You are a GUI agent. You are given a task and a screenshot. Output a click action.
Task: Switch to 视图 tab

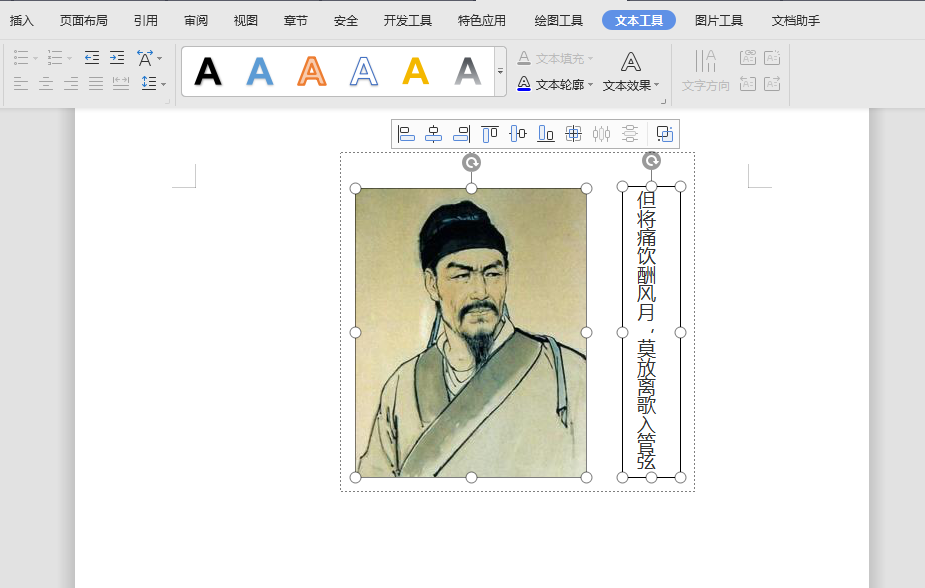tap(246, 21)
